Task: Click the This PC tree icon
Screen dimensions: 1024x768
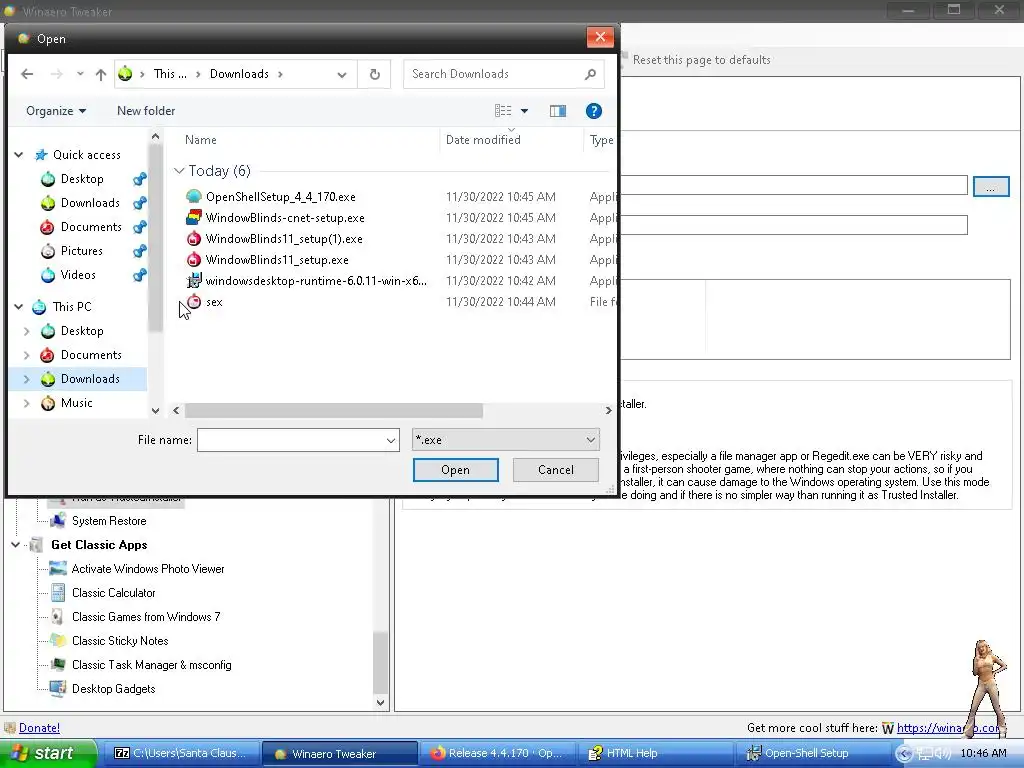Action: (40, 307)
